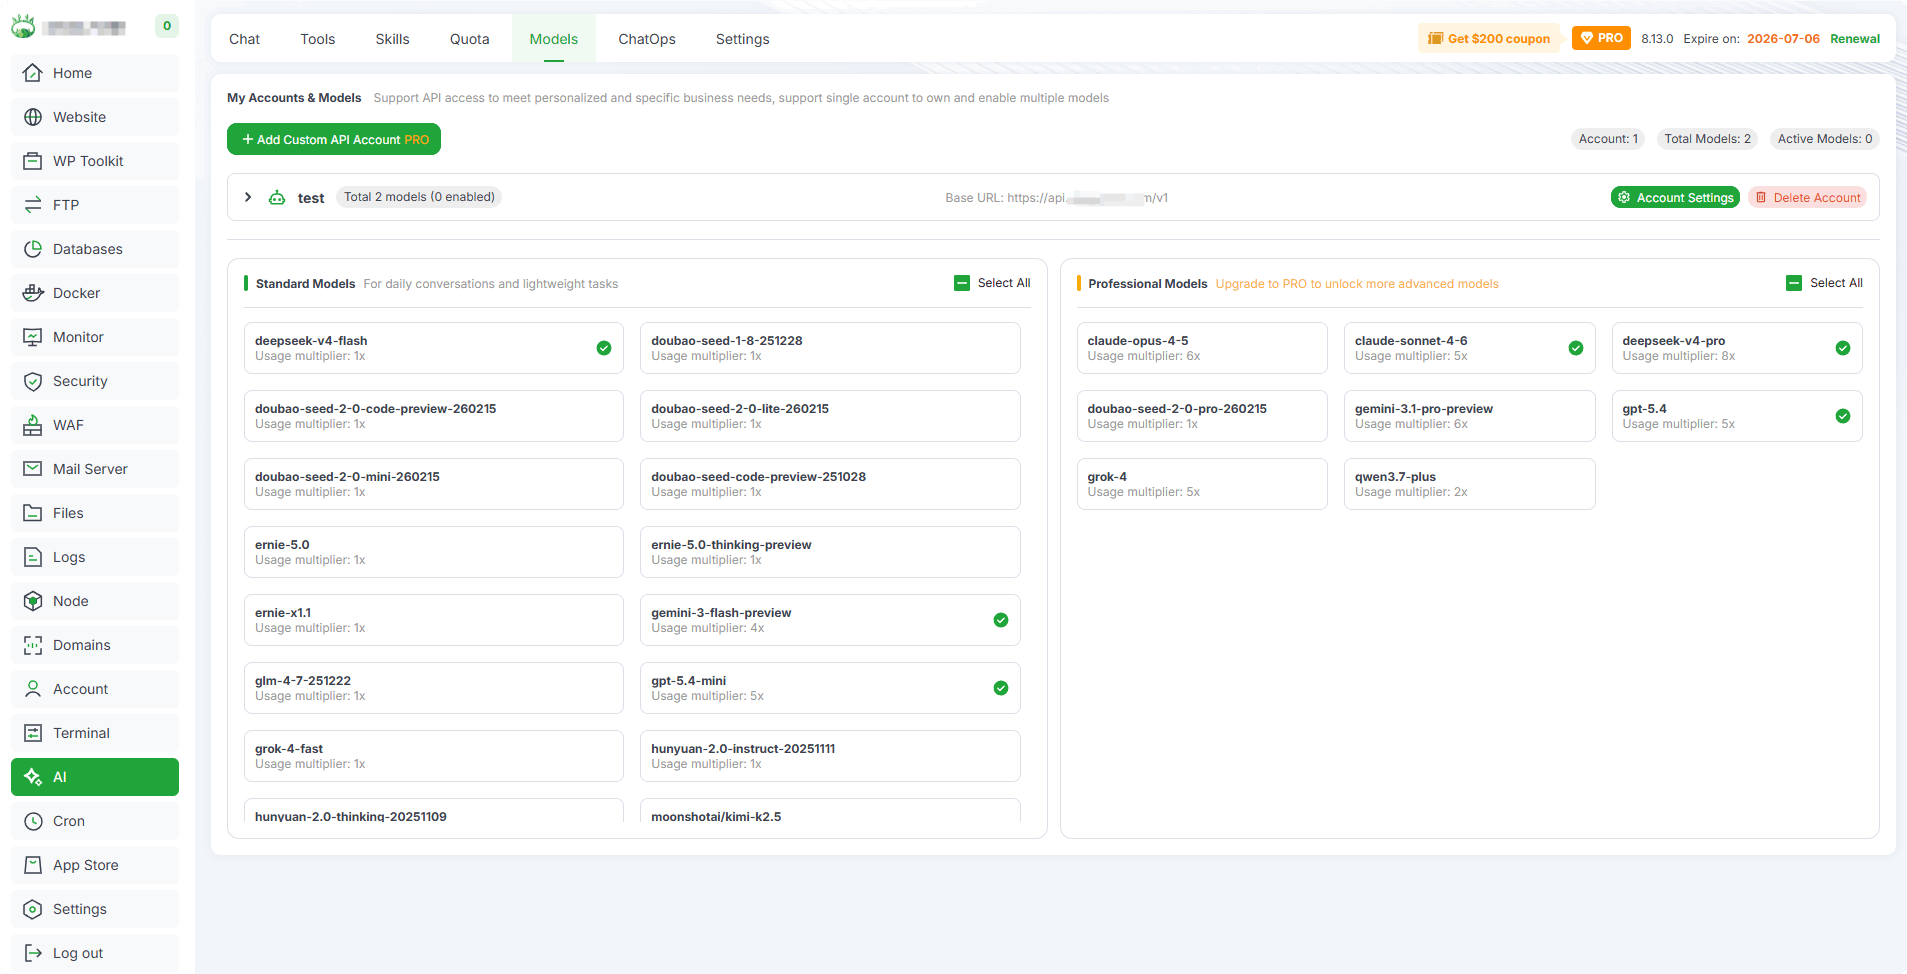The image size is (1907, 974).
Task: Click the App Store icon
Action: (33, 865)
